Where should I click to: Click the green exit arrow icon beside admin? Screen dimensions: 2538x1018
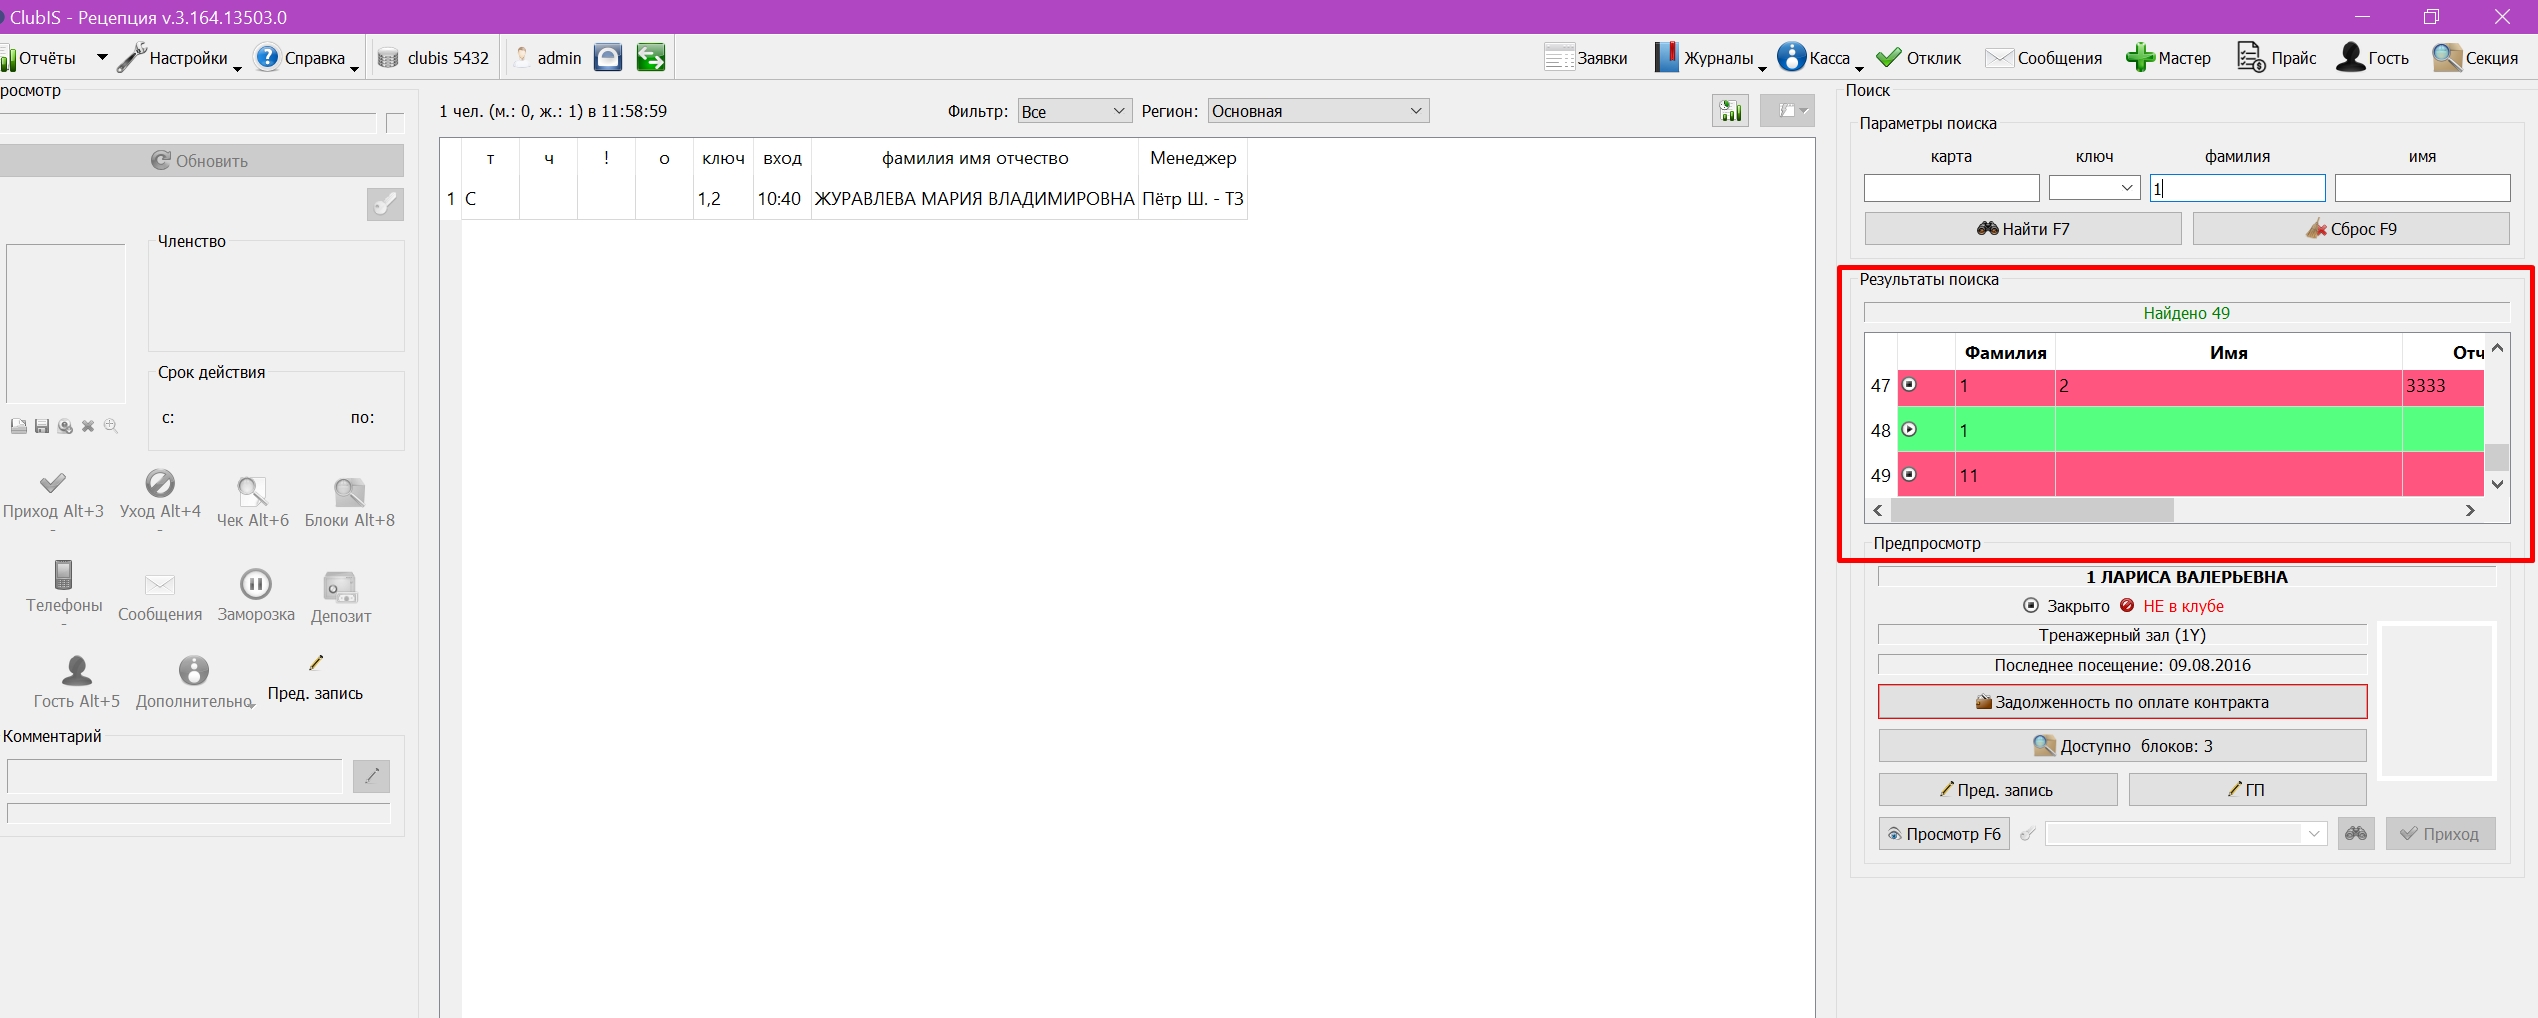point(651,57)
